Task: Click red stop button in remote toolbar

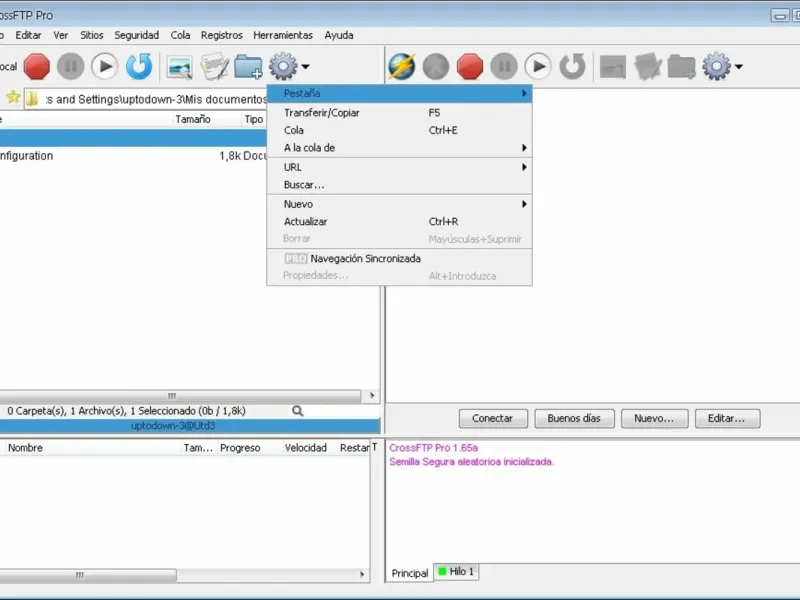Action: [x=470, y=66]
